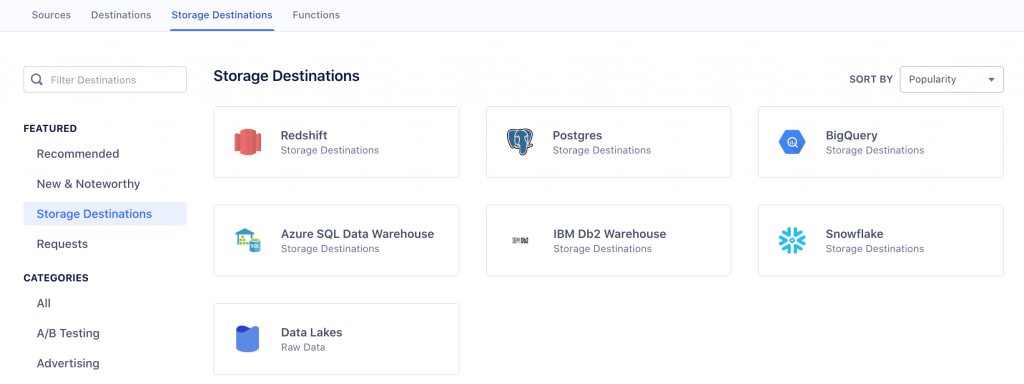Click the search magnifier icon
The width and height of the screenshot is (1024, 384).
[37, 80]
